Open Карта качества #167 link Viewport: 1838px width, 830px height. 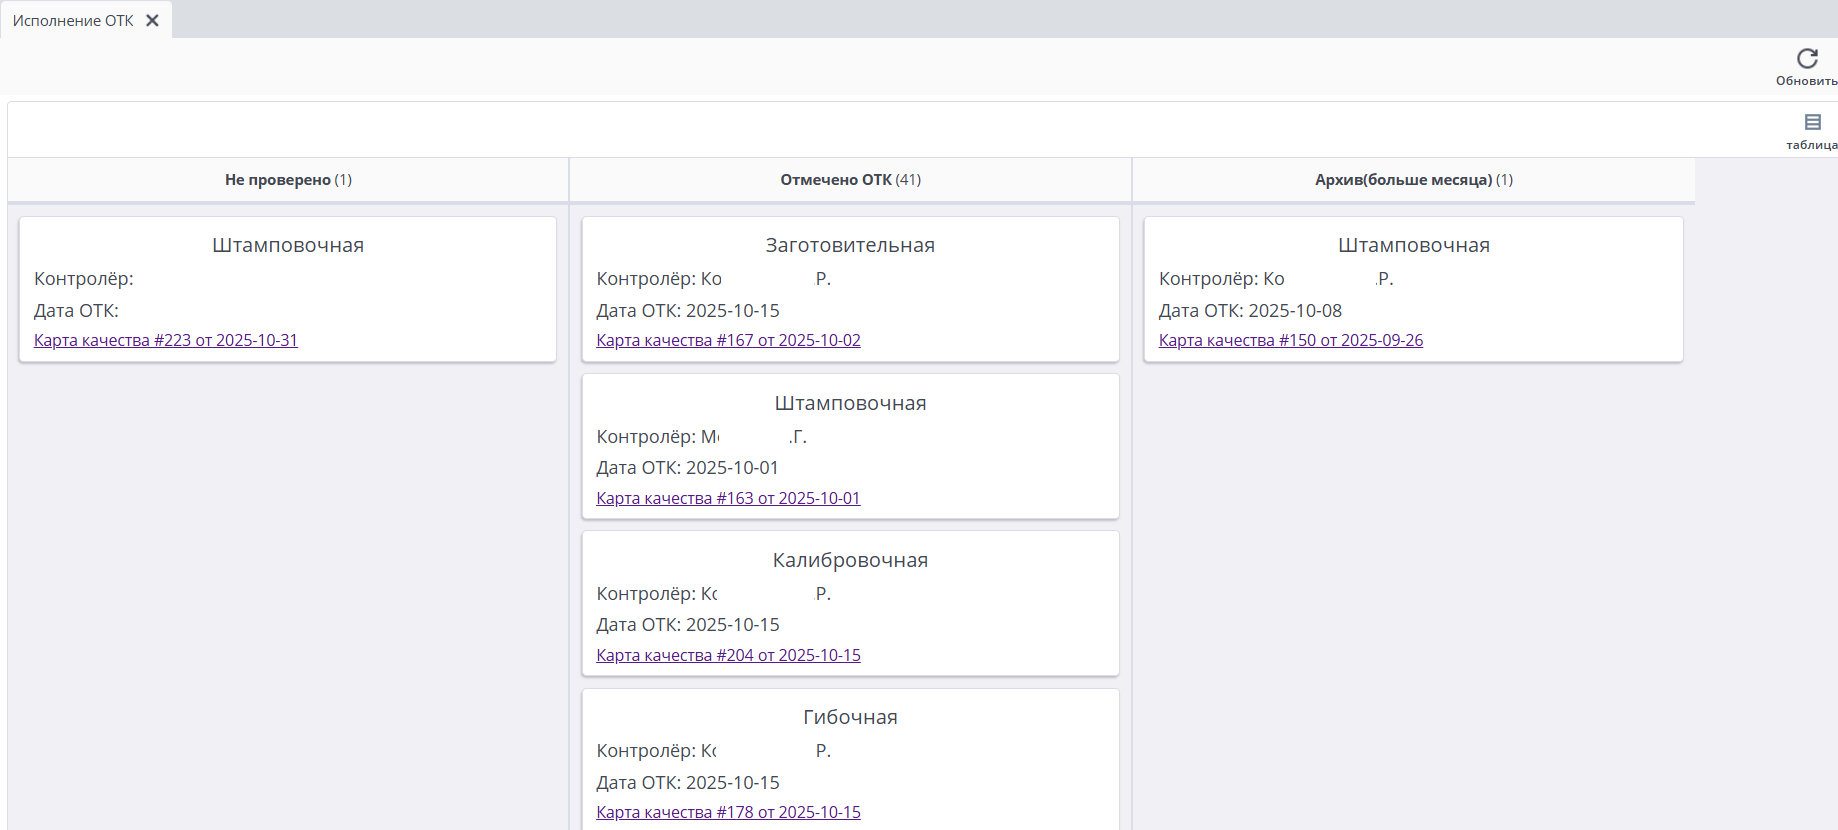728,340
